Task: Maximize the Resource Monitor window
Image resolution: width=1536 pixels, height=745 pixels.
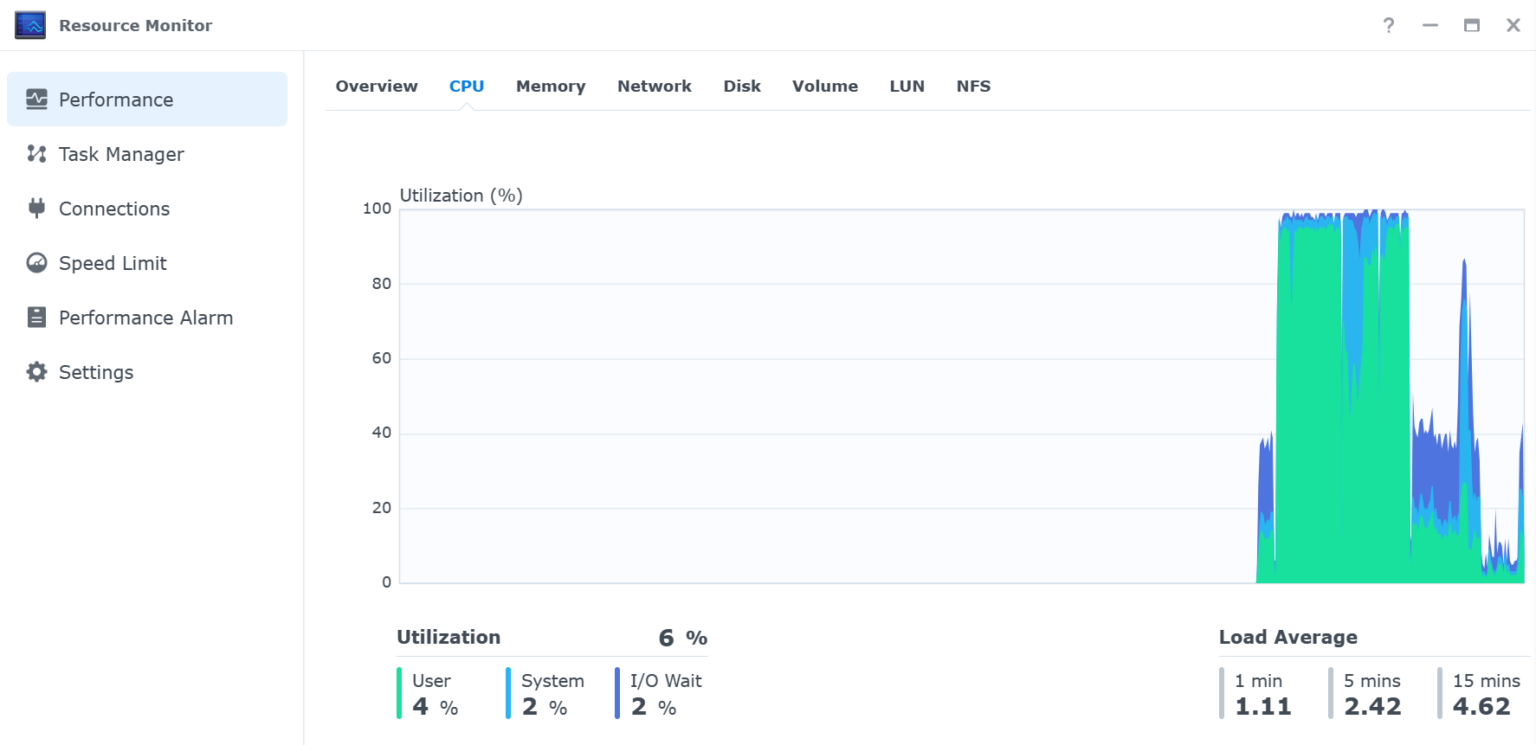Action: click(x=1471, y=26)
